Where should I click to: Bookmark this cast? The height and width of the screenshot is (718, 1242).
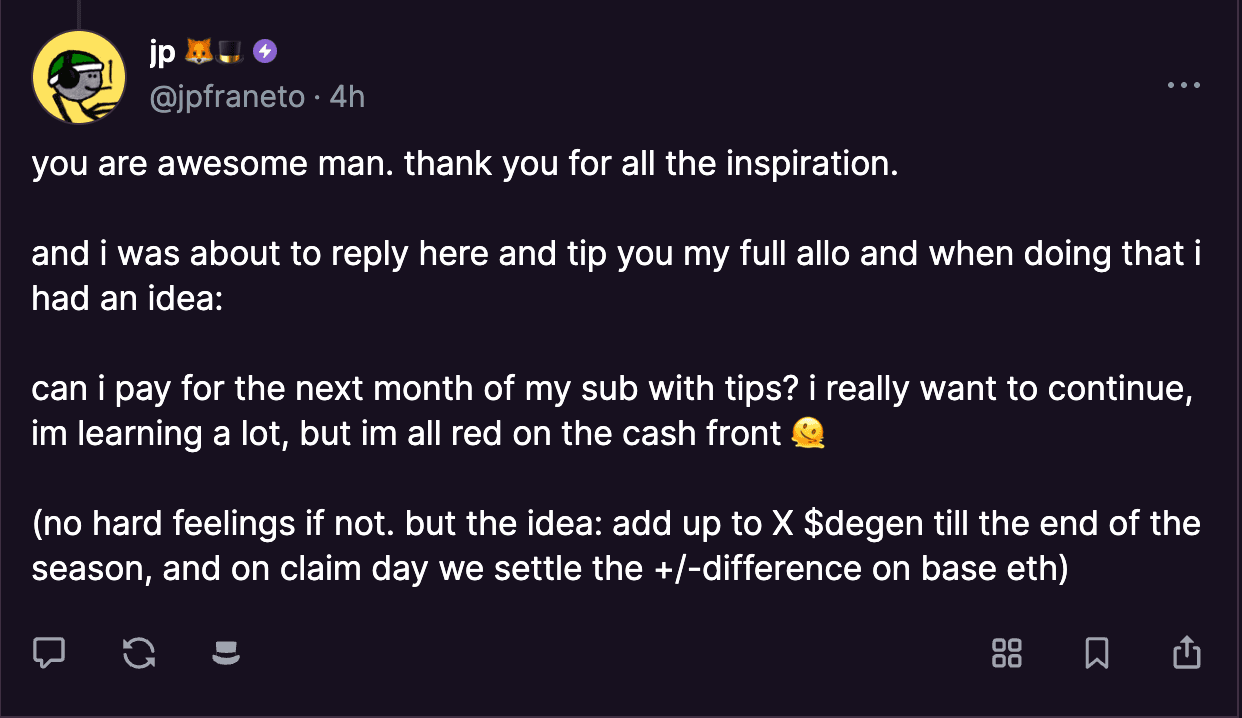[x=1096, y=653]
